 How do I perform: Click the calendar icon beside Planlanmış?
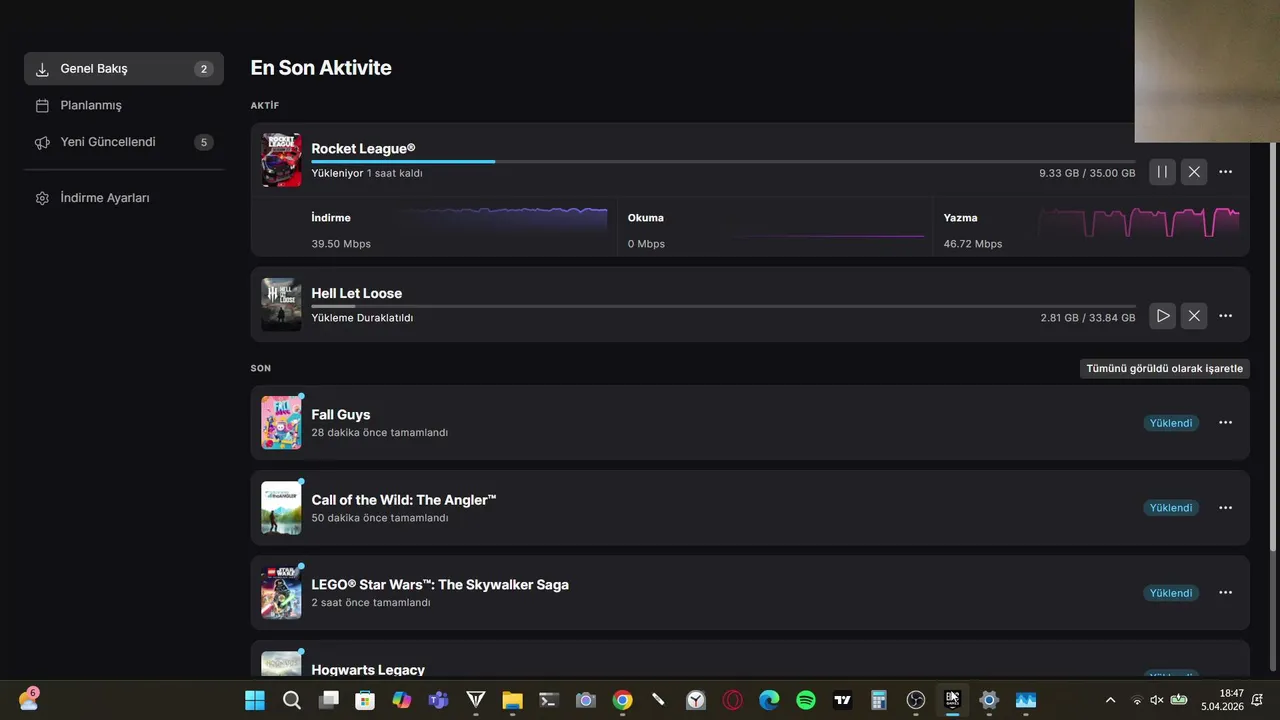click(x=42, y=105)
